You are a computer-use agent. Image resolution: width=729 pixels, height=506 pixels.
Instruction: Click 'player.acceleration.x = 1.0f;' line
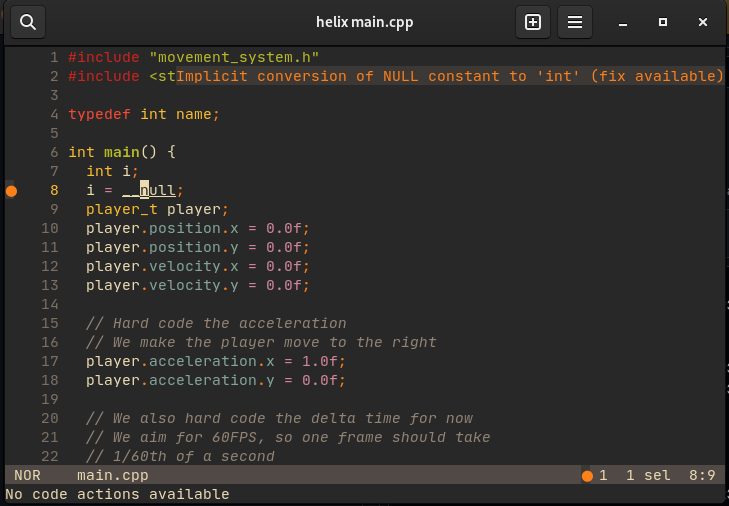click(216, 361)
